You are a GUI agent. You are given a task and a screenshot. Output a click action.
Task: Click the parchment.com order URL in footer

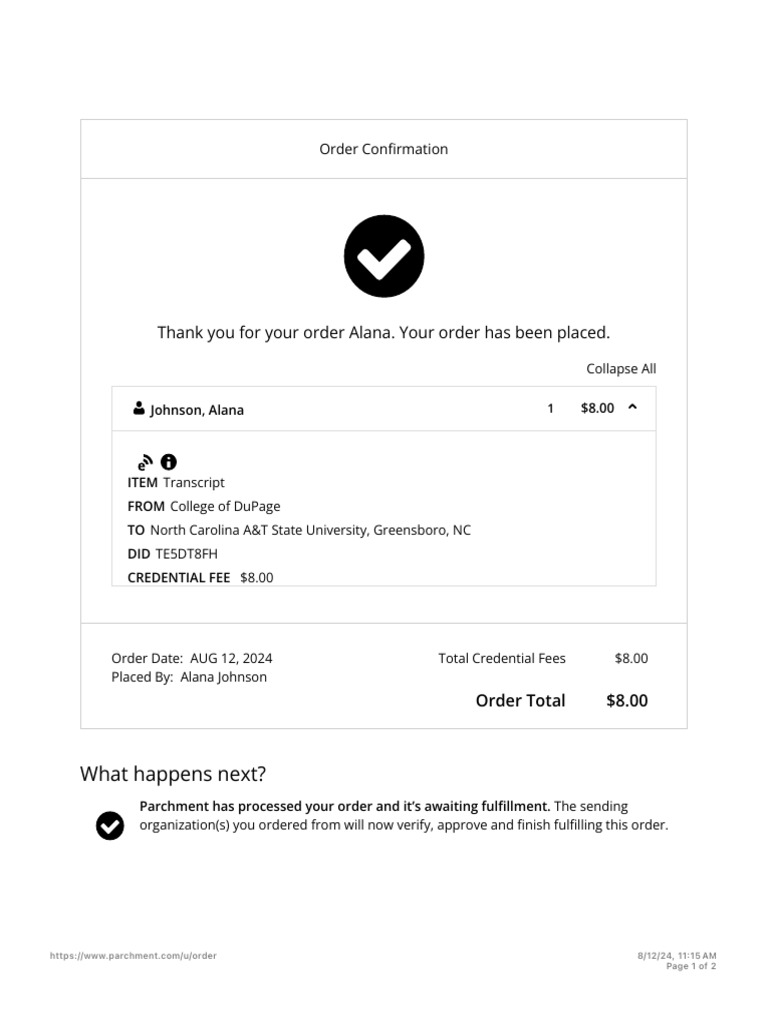coord(133,956)
